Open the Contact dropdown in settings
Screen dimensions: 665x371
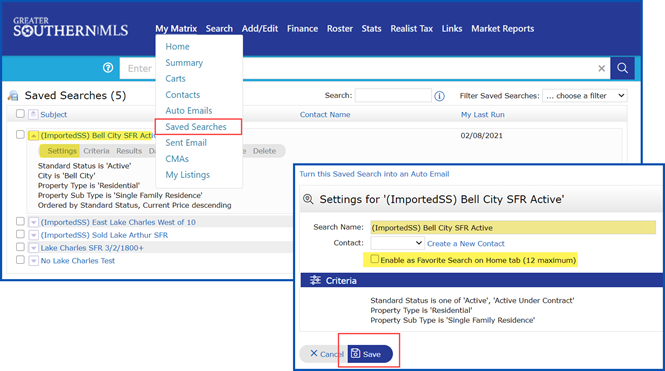397,243
